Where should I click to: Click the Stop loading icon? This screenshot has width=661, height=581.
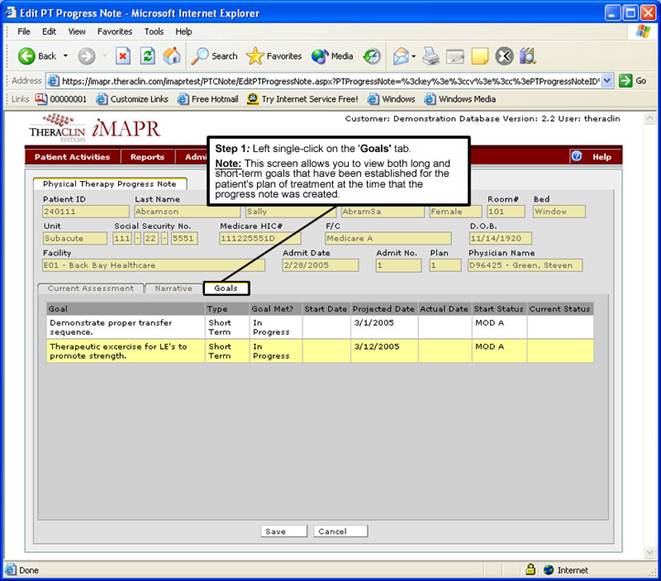(123, 56)
